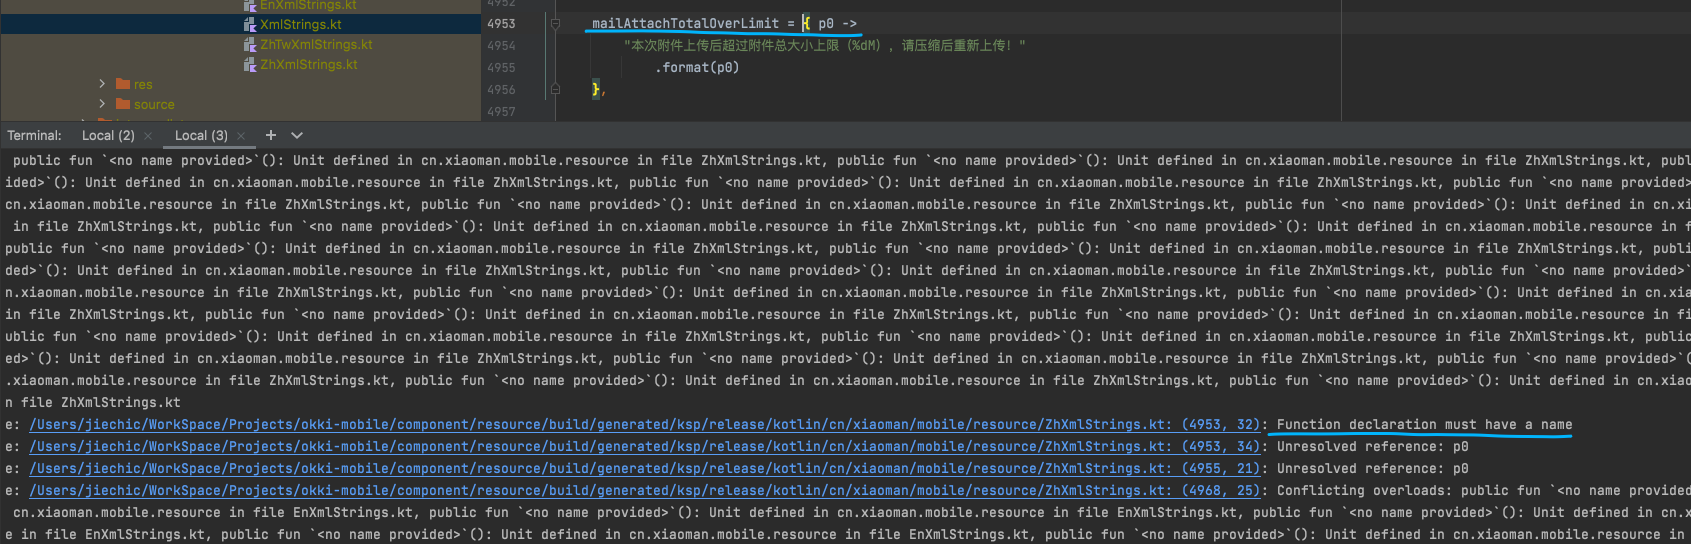Click the res folder icon

click(x=123, y=84)
